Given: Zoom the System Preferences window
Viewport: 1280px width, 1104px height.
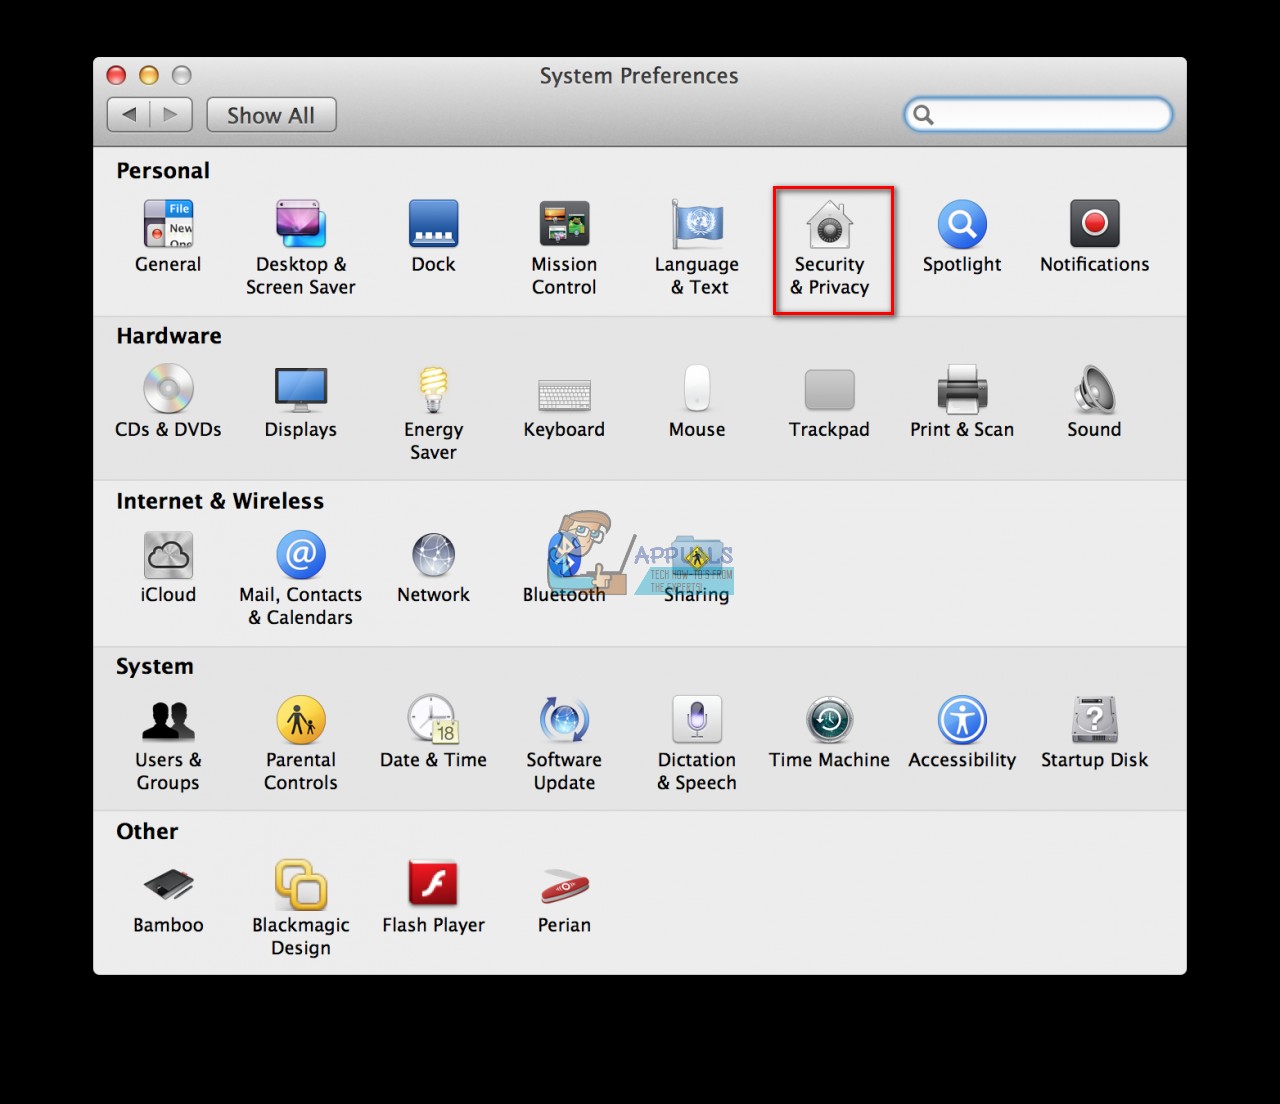Looking at the screenshot, I should coord(181,75).
